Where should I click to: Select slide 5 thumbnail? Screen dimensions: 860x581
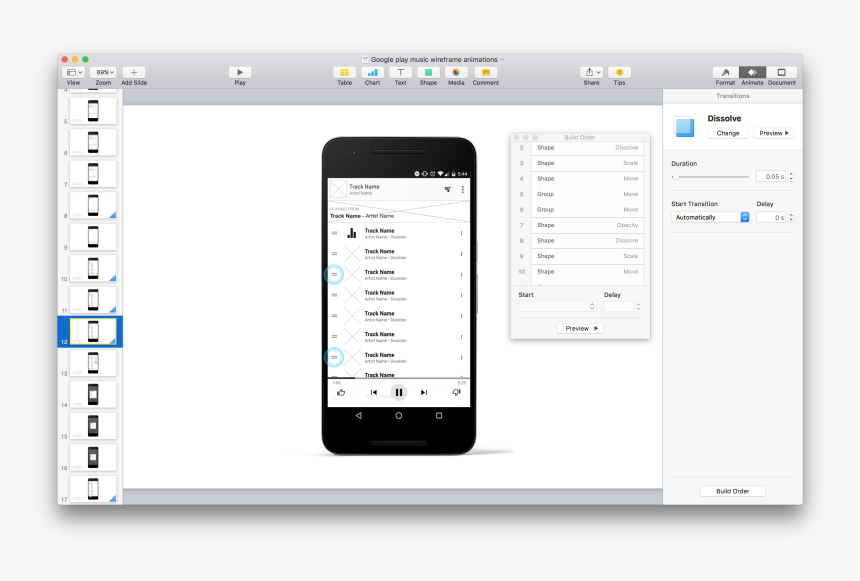coord(93,111)
